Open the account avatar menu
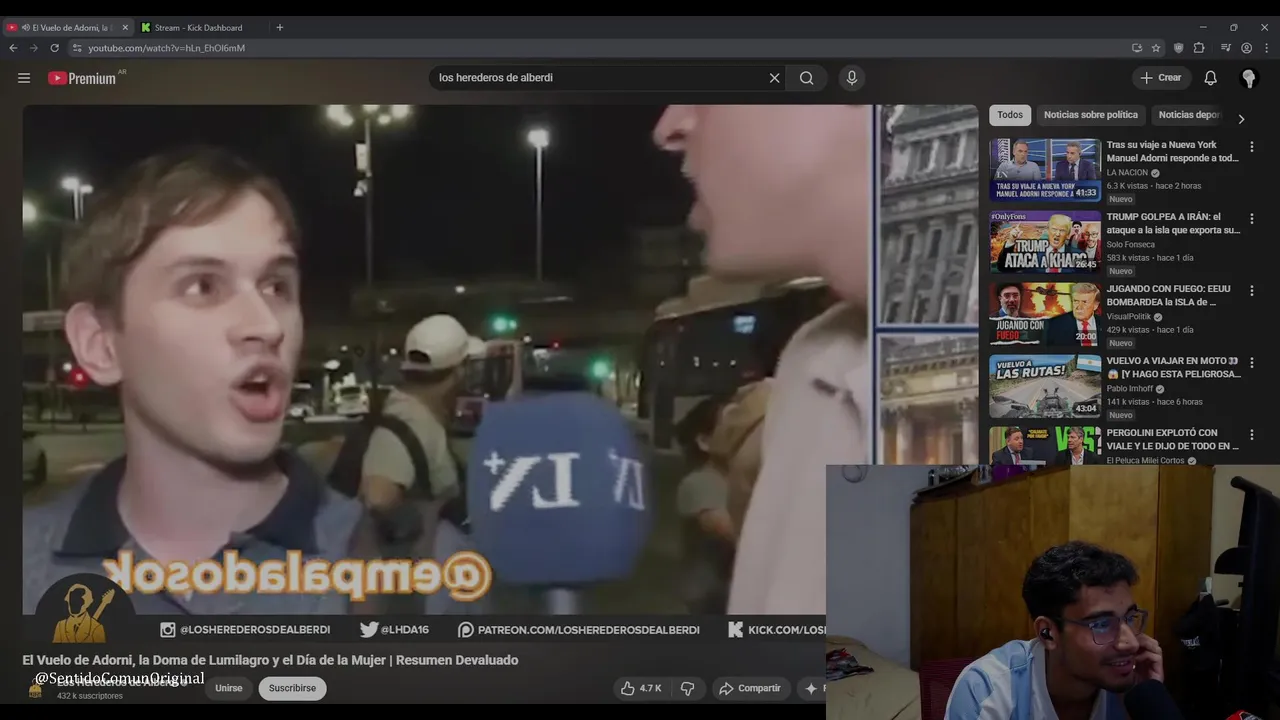Screen dimensions: 1280x720 (1248, 78)
